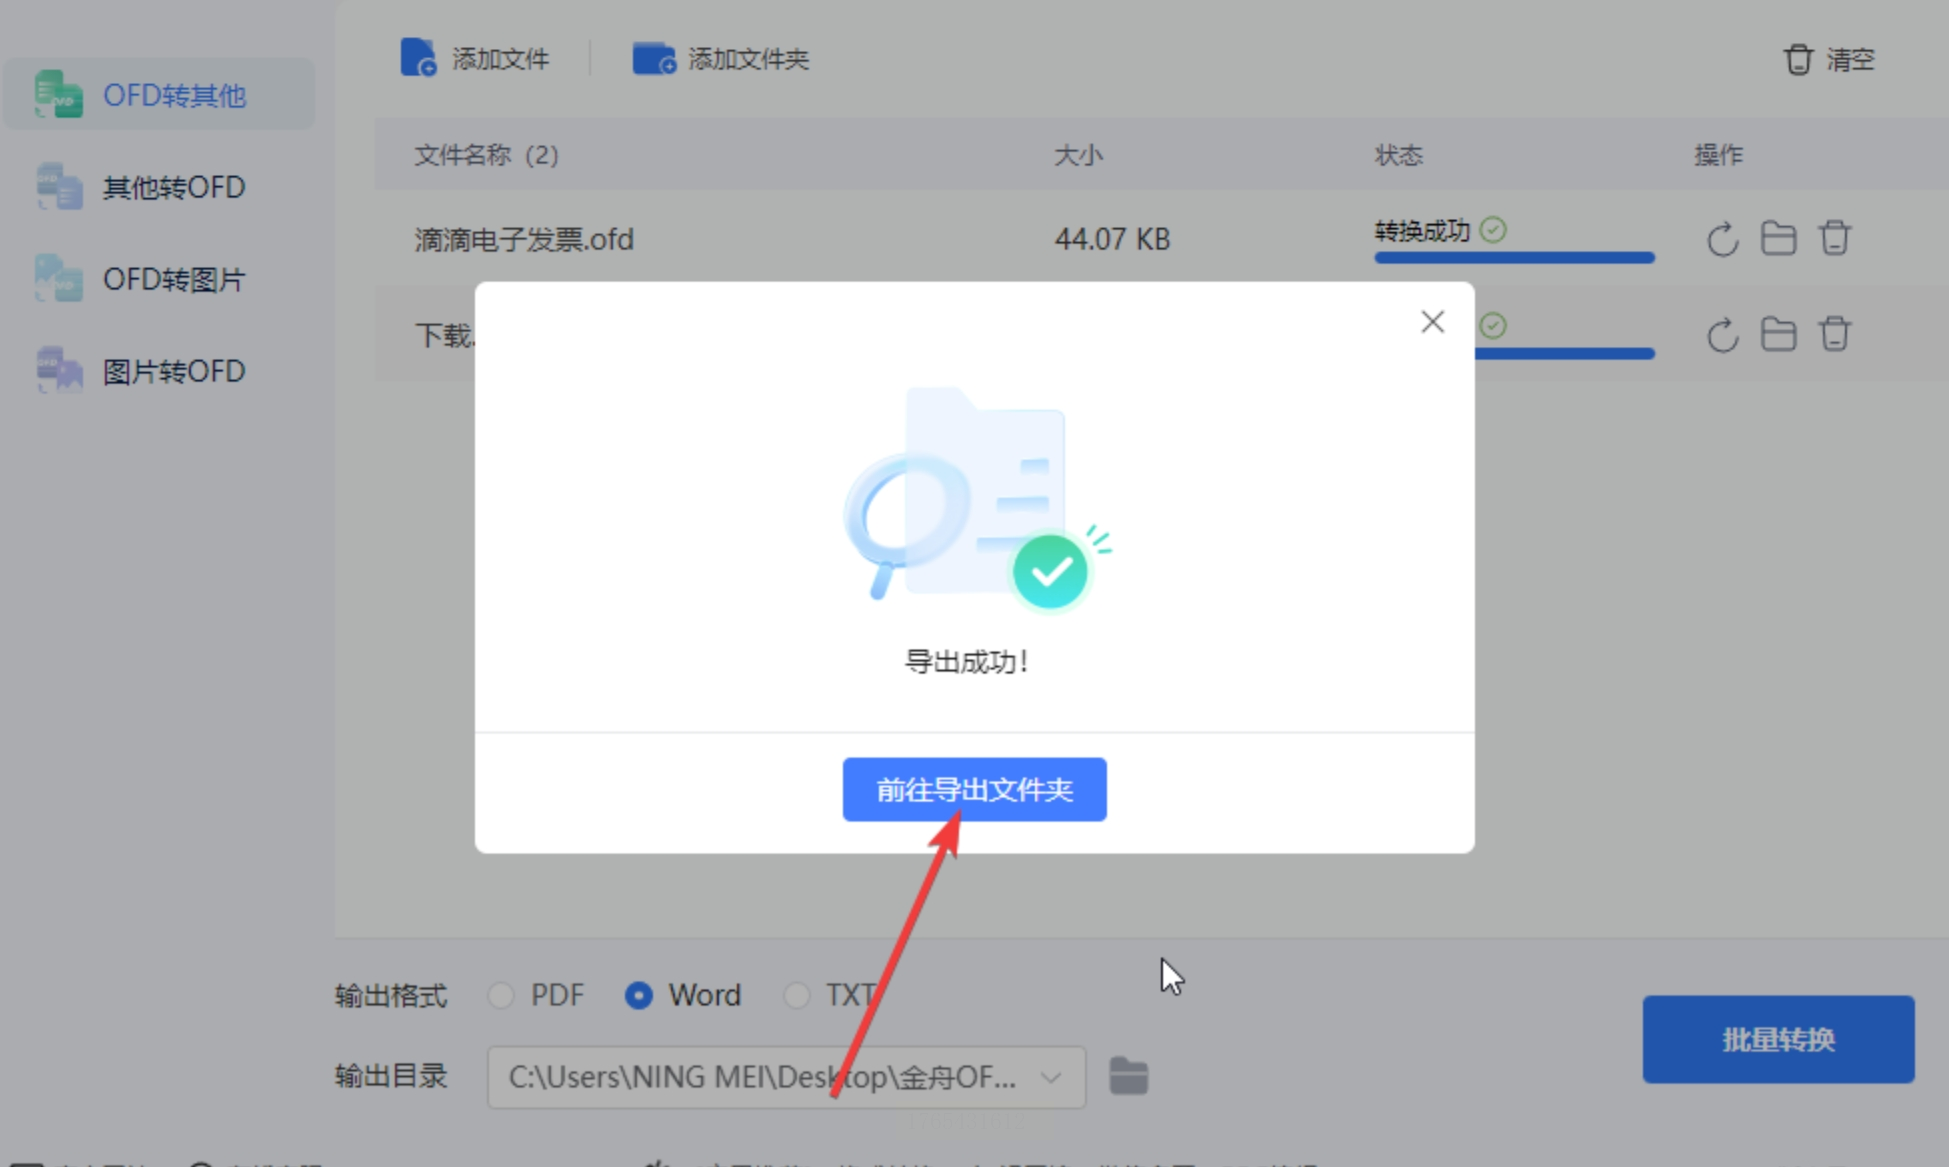1949x1167 pixels.
Task: Click the 添加文件 add file icon
Action: (x=418, y=59)
